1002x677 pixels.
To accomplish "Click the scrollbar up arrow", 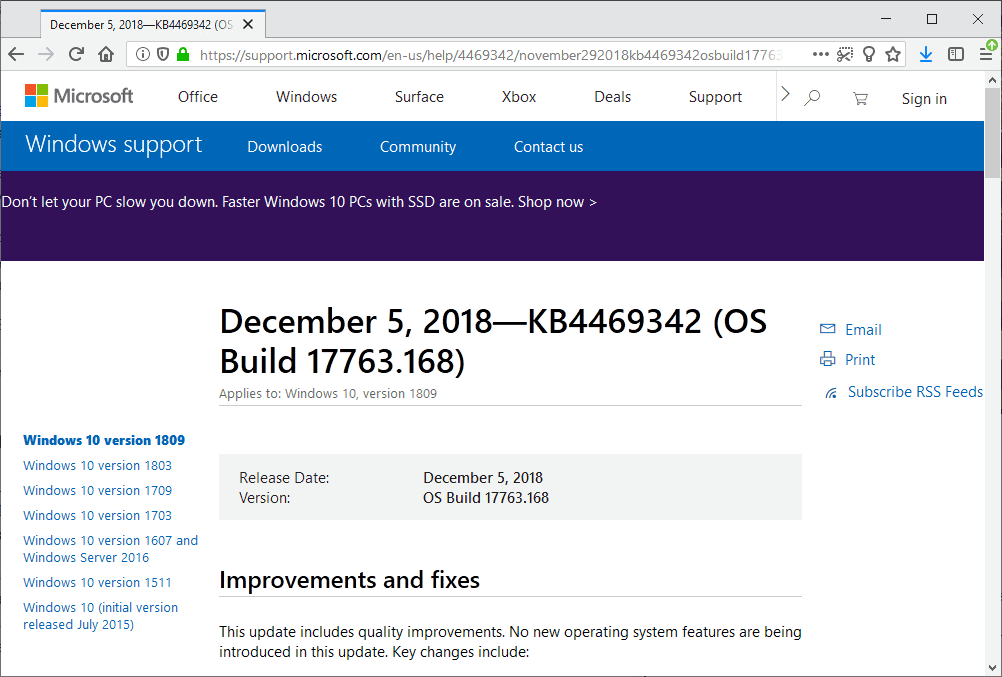I will 992,80.
